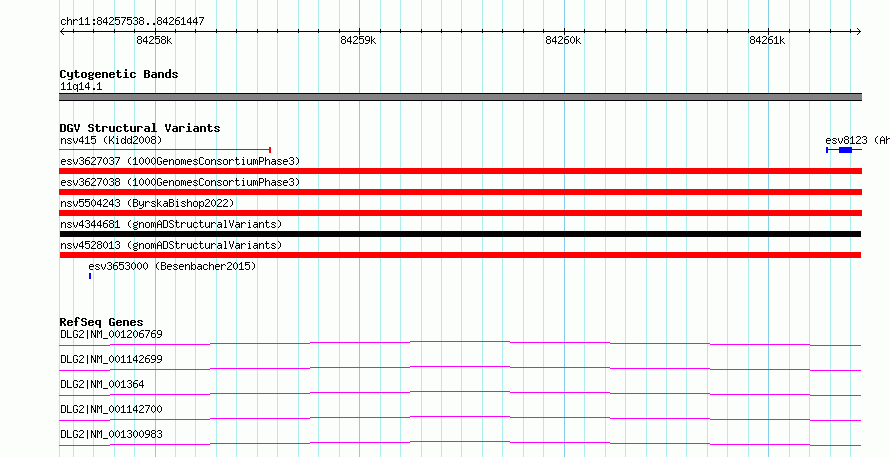Open the nsv5504243 (ByrskaBishop2022) label
The height and width of the screenshot is (457, 890).
147,203
